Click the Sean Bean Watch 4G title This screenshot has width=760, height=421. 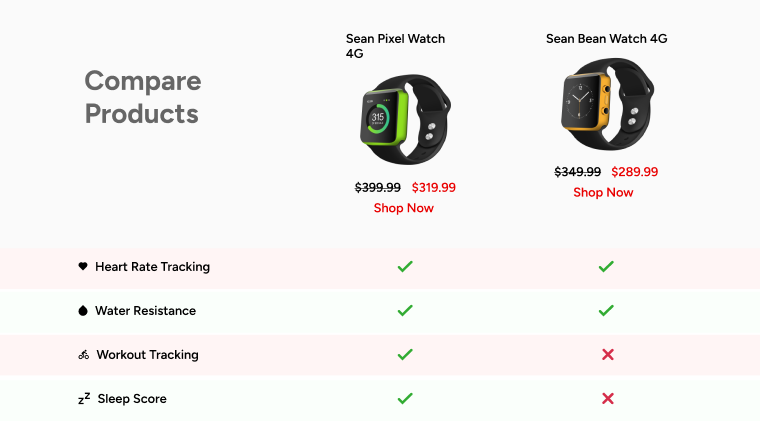tap(606, 39)
